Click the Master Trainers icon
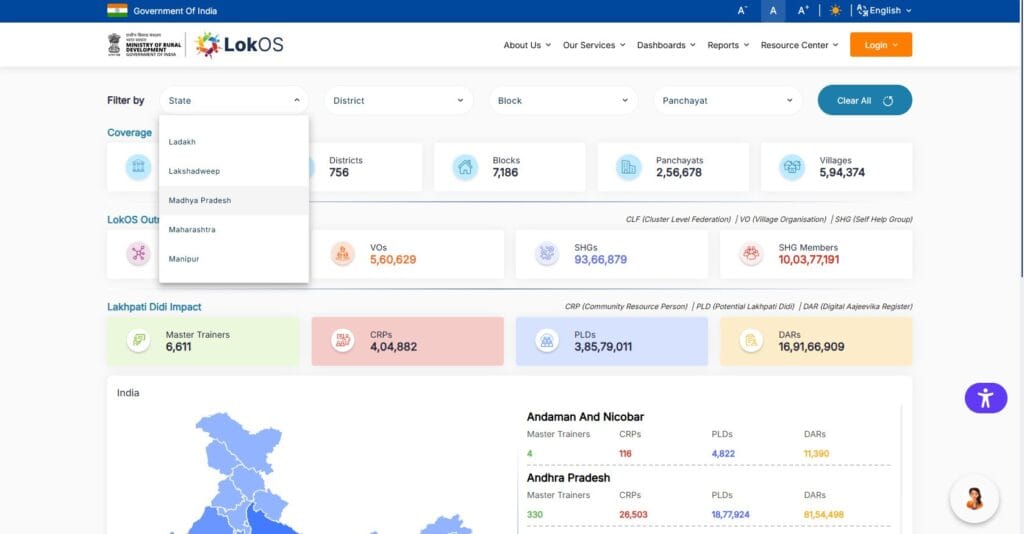1024x534 pixels. pos(138,340)
